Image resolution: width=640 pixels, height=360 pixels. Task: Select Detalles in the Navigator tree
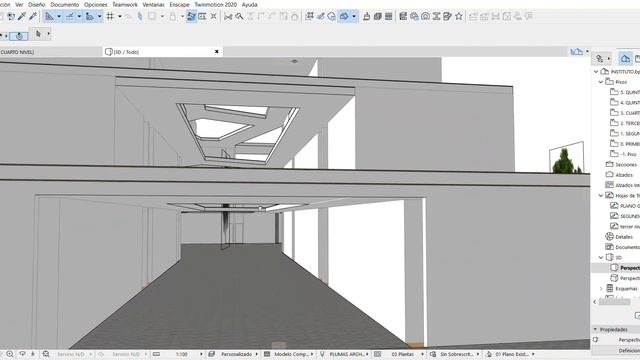(x=620, y=237)
